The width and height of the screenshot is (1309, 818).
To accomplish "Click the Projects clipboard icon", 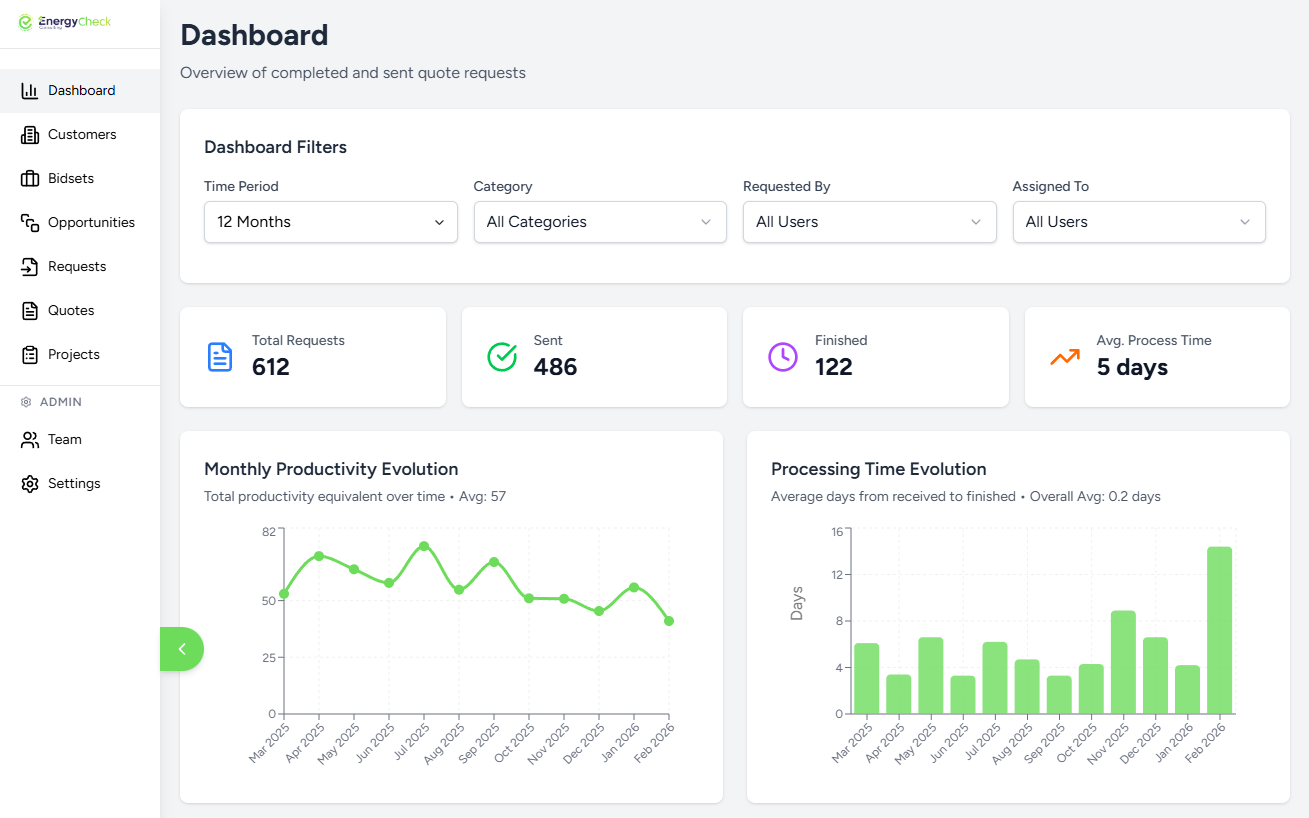I will [30, 355].
